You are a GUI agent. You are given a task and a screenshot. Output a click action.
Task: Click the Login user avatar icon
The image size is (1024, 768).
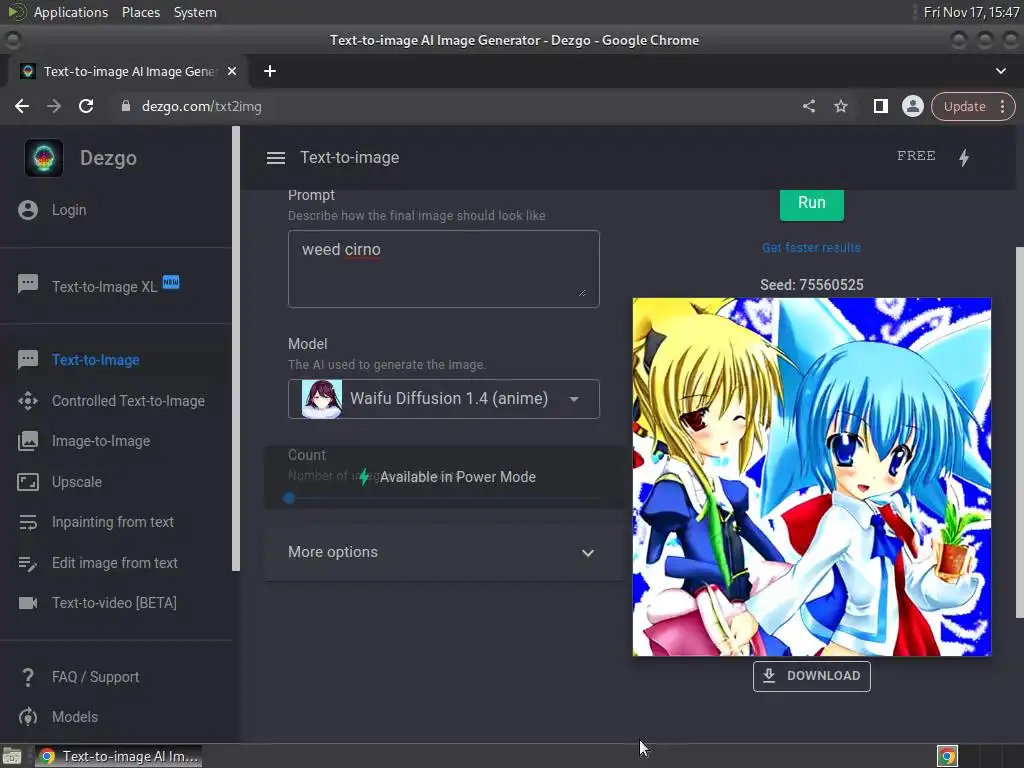coord(28,210)
